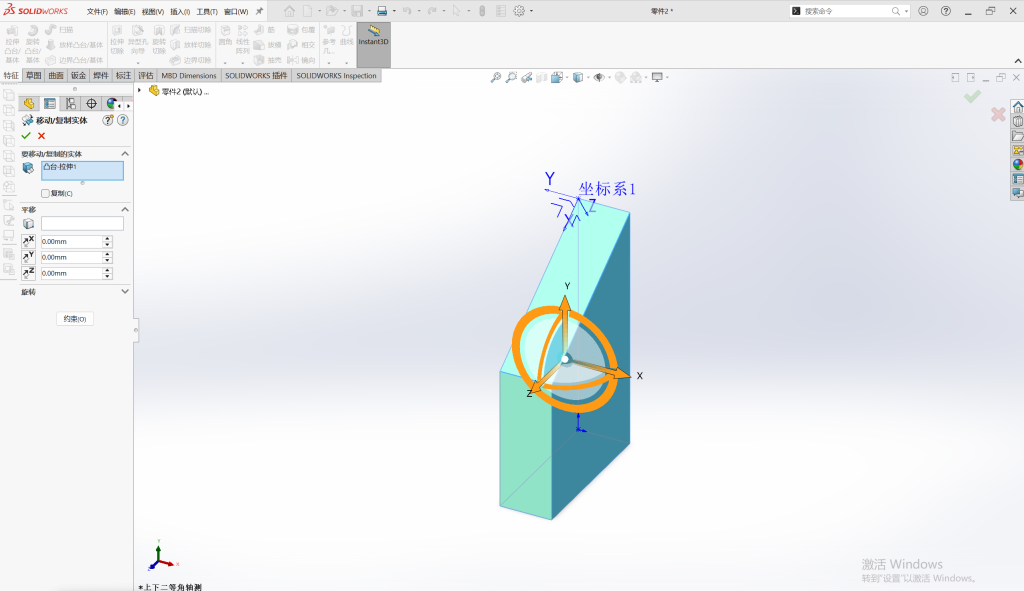The height and width of the screenshot is (591, 1024).
Task: Click the Delta Y 0.00mm input field
Action: pos(71,257)
